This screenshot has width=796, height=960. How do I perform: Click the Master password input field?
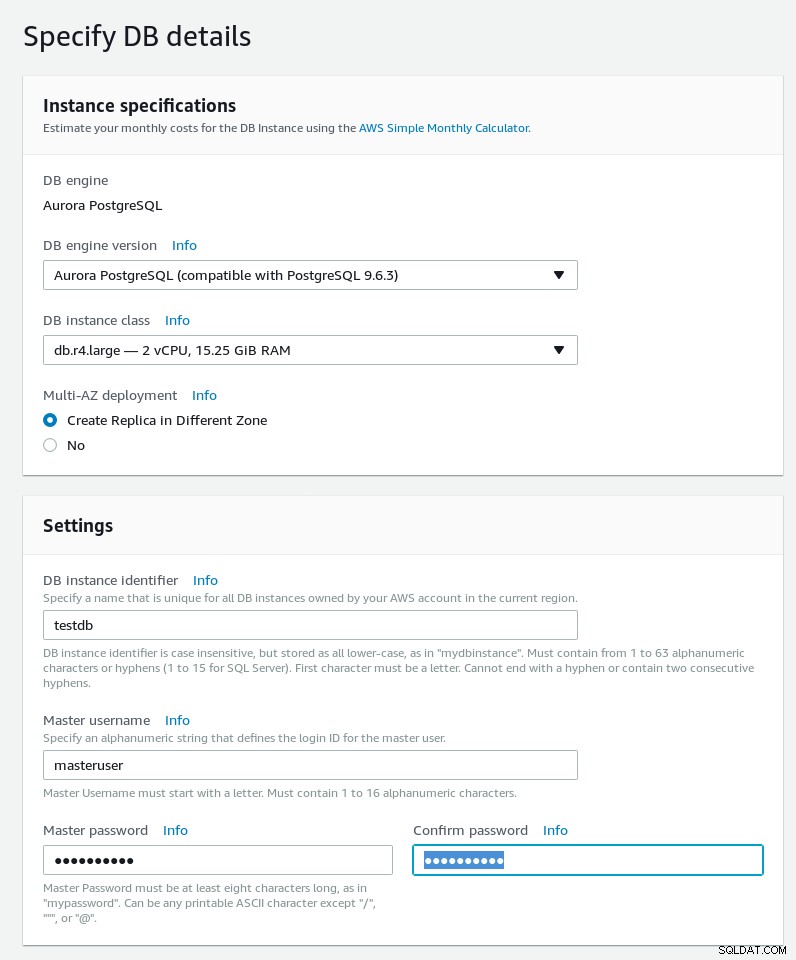pyautogui.click(x=217, y=860)
